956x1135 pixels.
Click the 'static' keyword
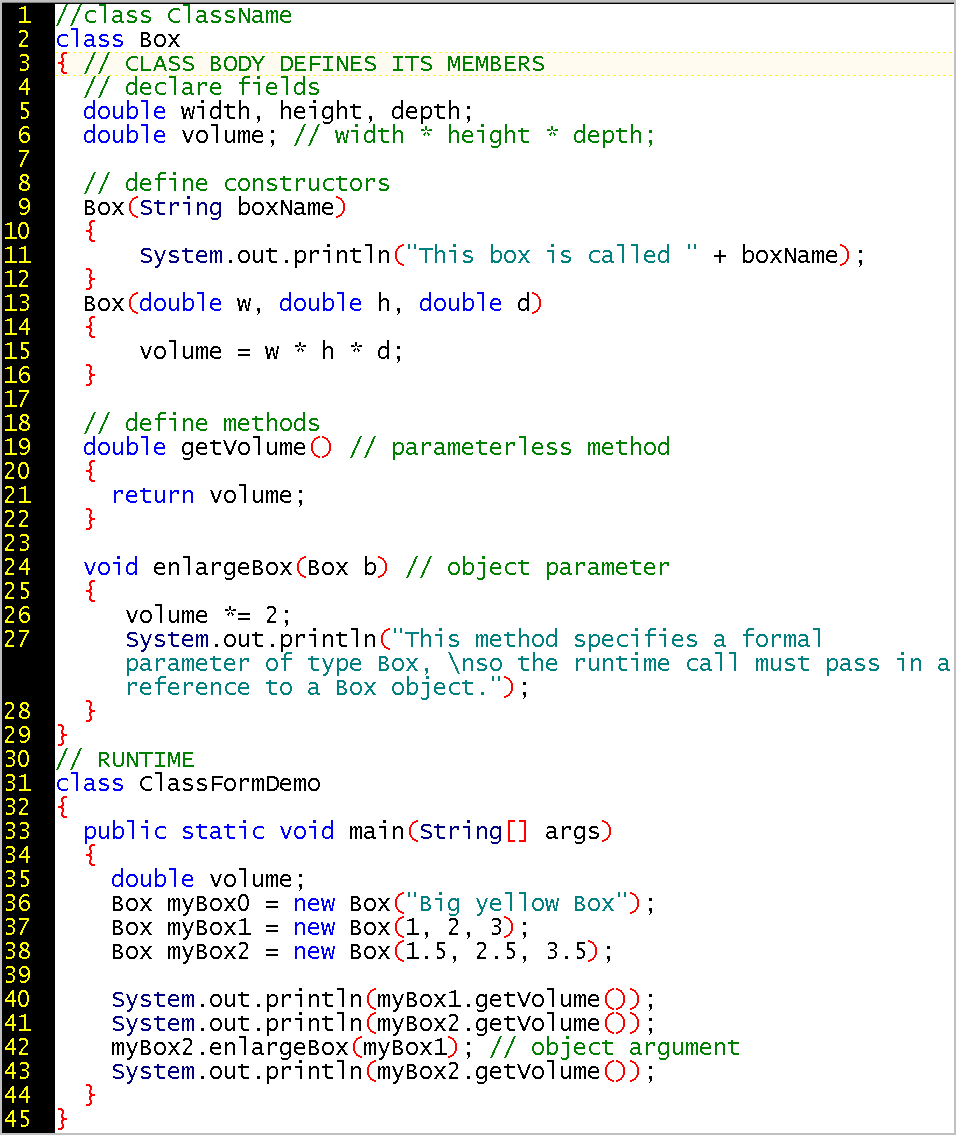tap(222, 831)
